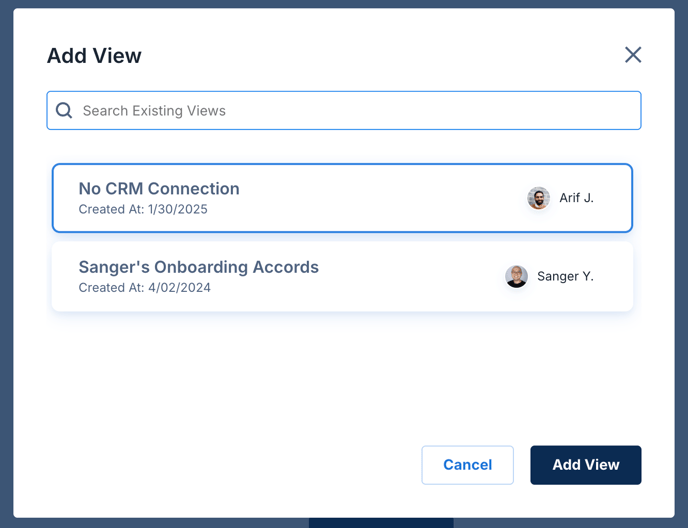Click the "Sanger's Onboarding Accords" title text
This screenshot has width=688, height=528.
tap(198, 267)
